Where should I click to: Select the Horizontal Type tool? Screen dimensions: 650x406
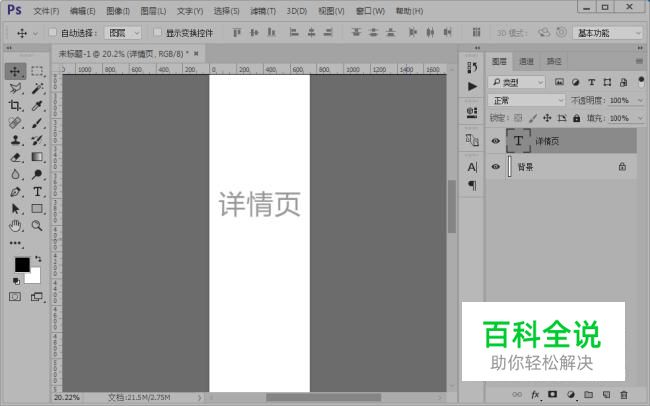[37, 192]
